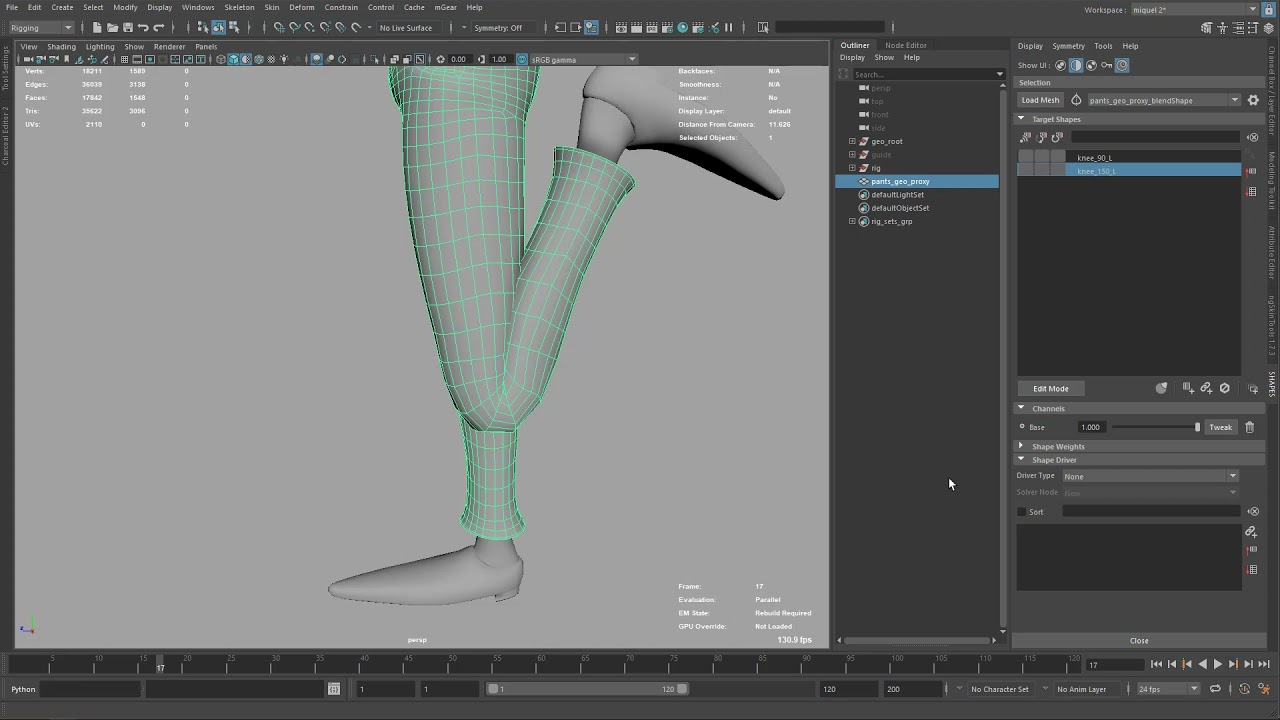The height and width of the screenshot is (720, 1280).
Task: Toggle the half-circle Show UI button
Action: pyautogui.click(x=1076, y=66)
